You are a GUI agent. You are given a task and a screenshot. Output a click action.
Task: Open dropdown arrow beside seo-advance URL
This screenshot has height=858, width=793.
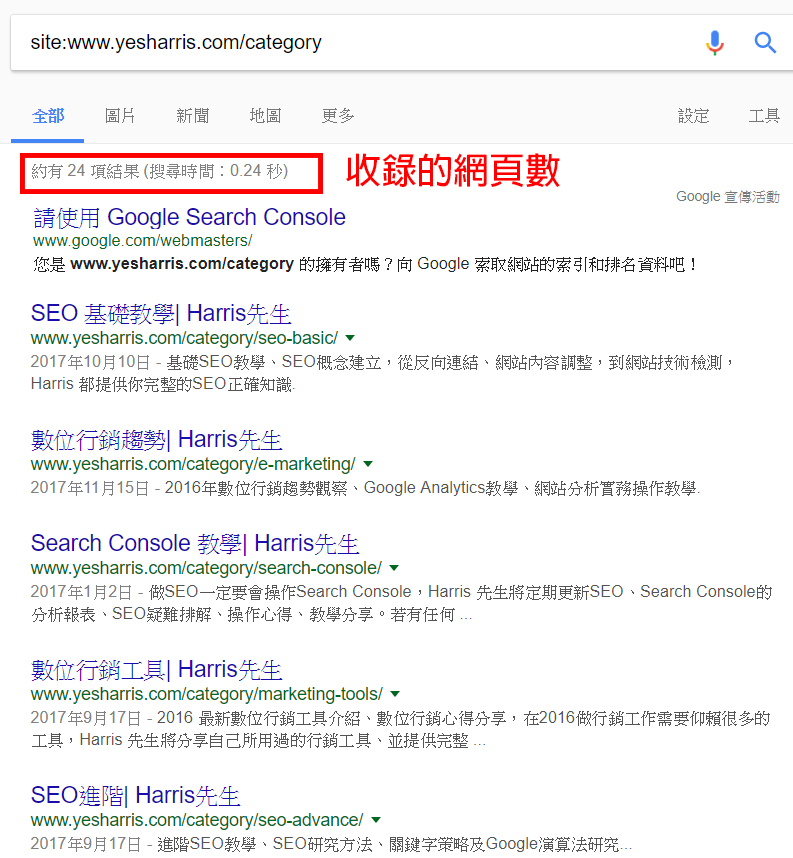pos(375,820)
